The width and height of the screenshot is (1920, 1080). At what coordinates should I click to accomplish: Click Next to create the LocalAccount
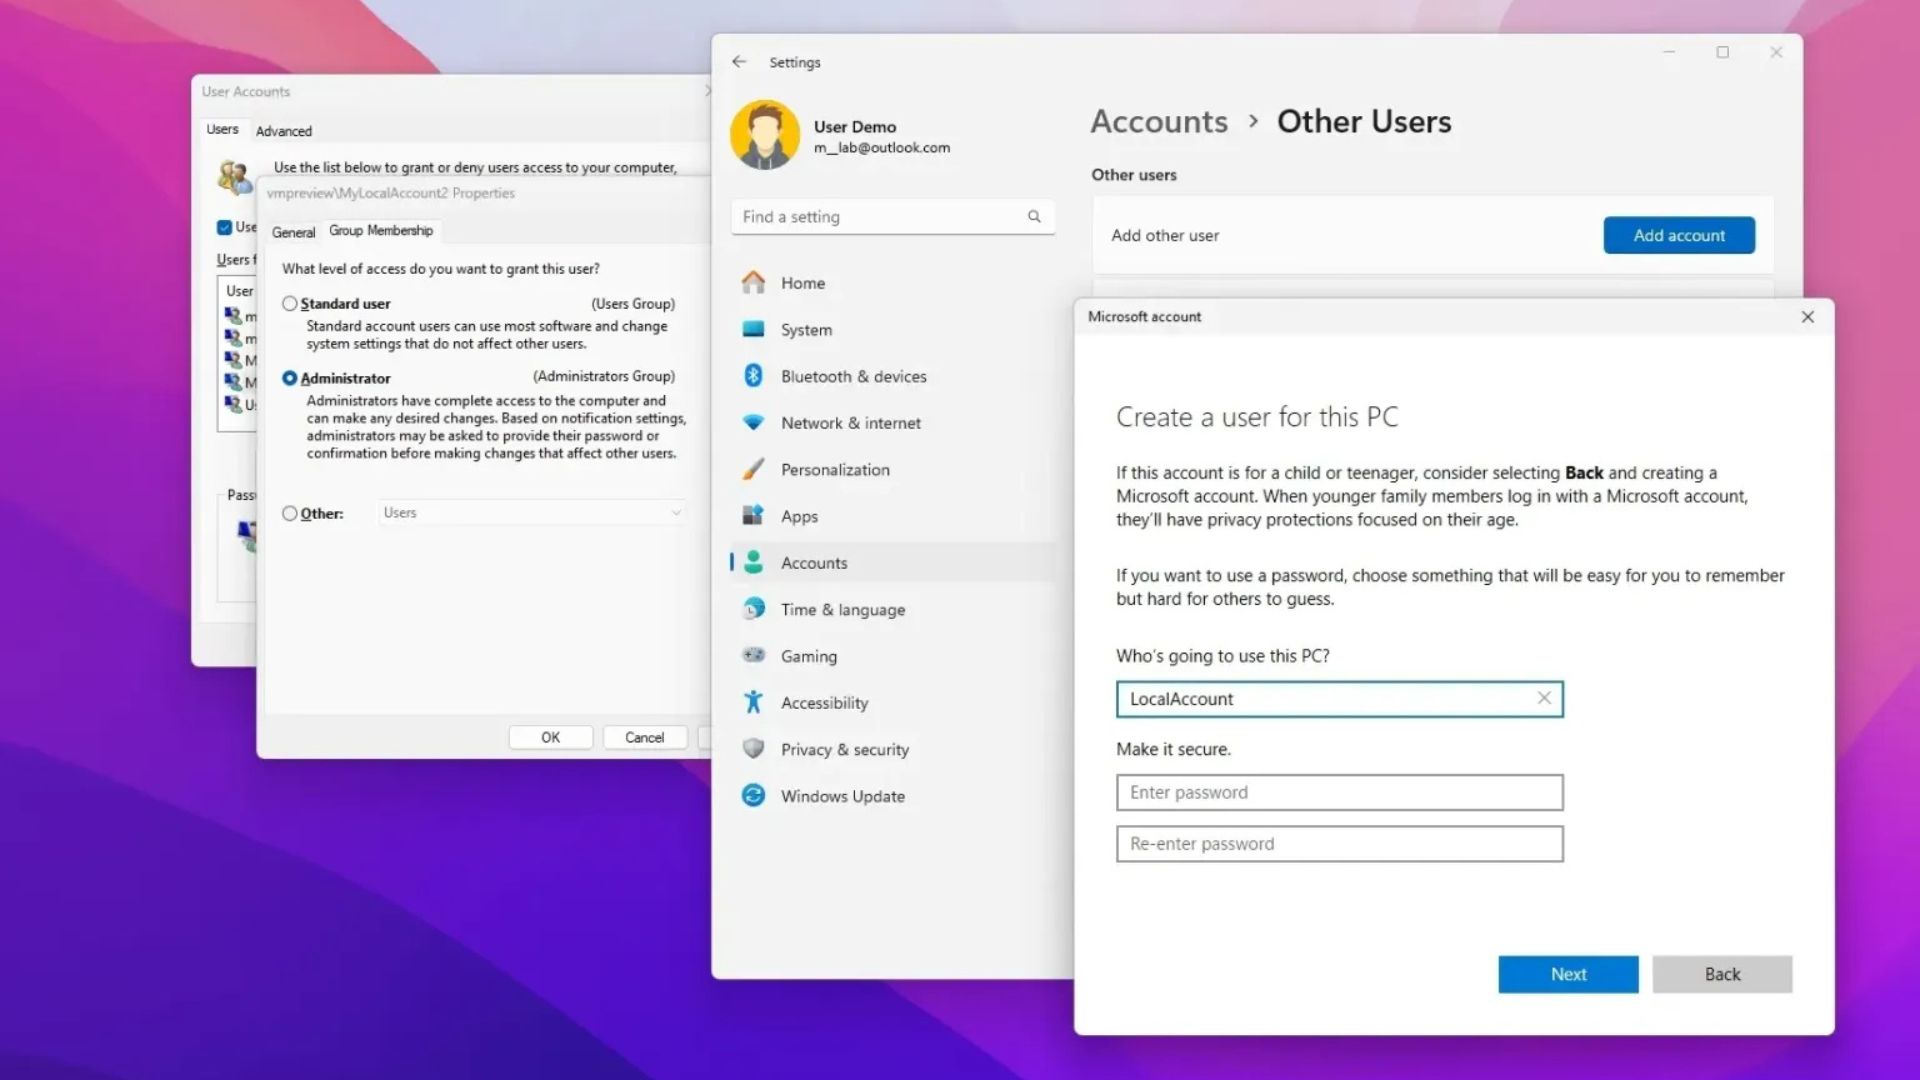click(x=1567, y=973)
